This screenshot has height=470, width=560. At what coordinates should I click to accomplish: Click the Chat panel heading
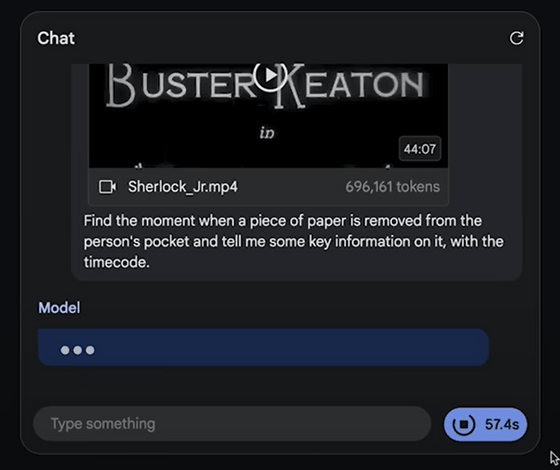56,38
